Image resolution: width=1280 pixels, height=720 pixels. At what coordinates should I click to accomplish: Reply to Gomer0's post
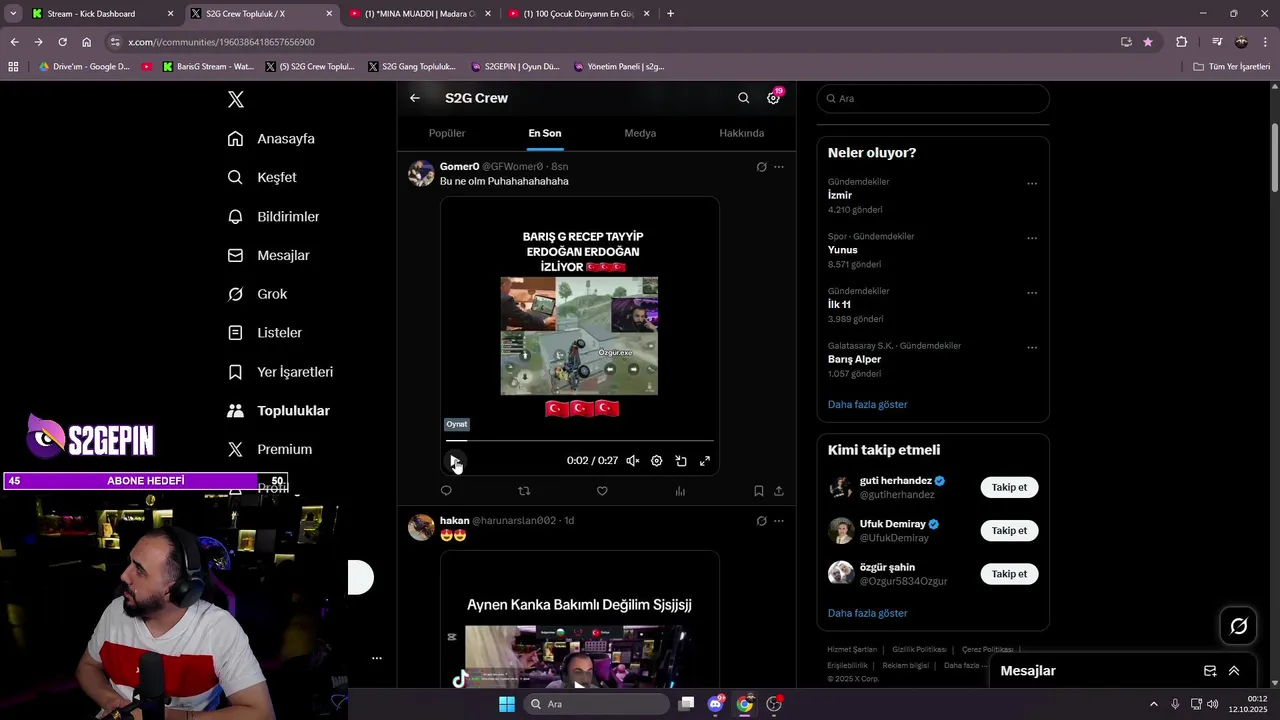tap(446, 491)
